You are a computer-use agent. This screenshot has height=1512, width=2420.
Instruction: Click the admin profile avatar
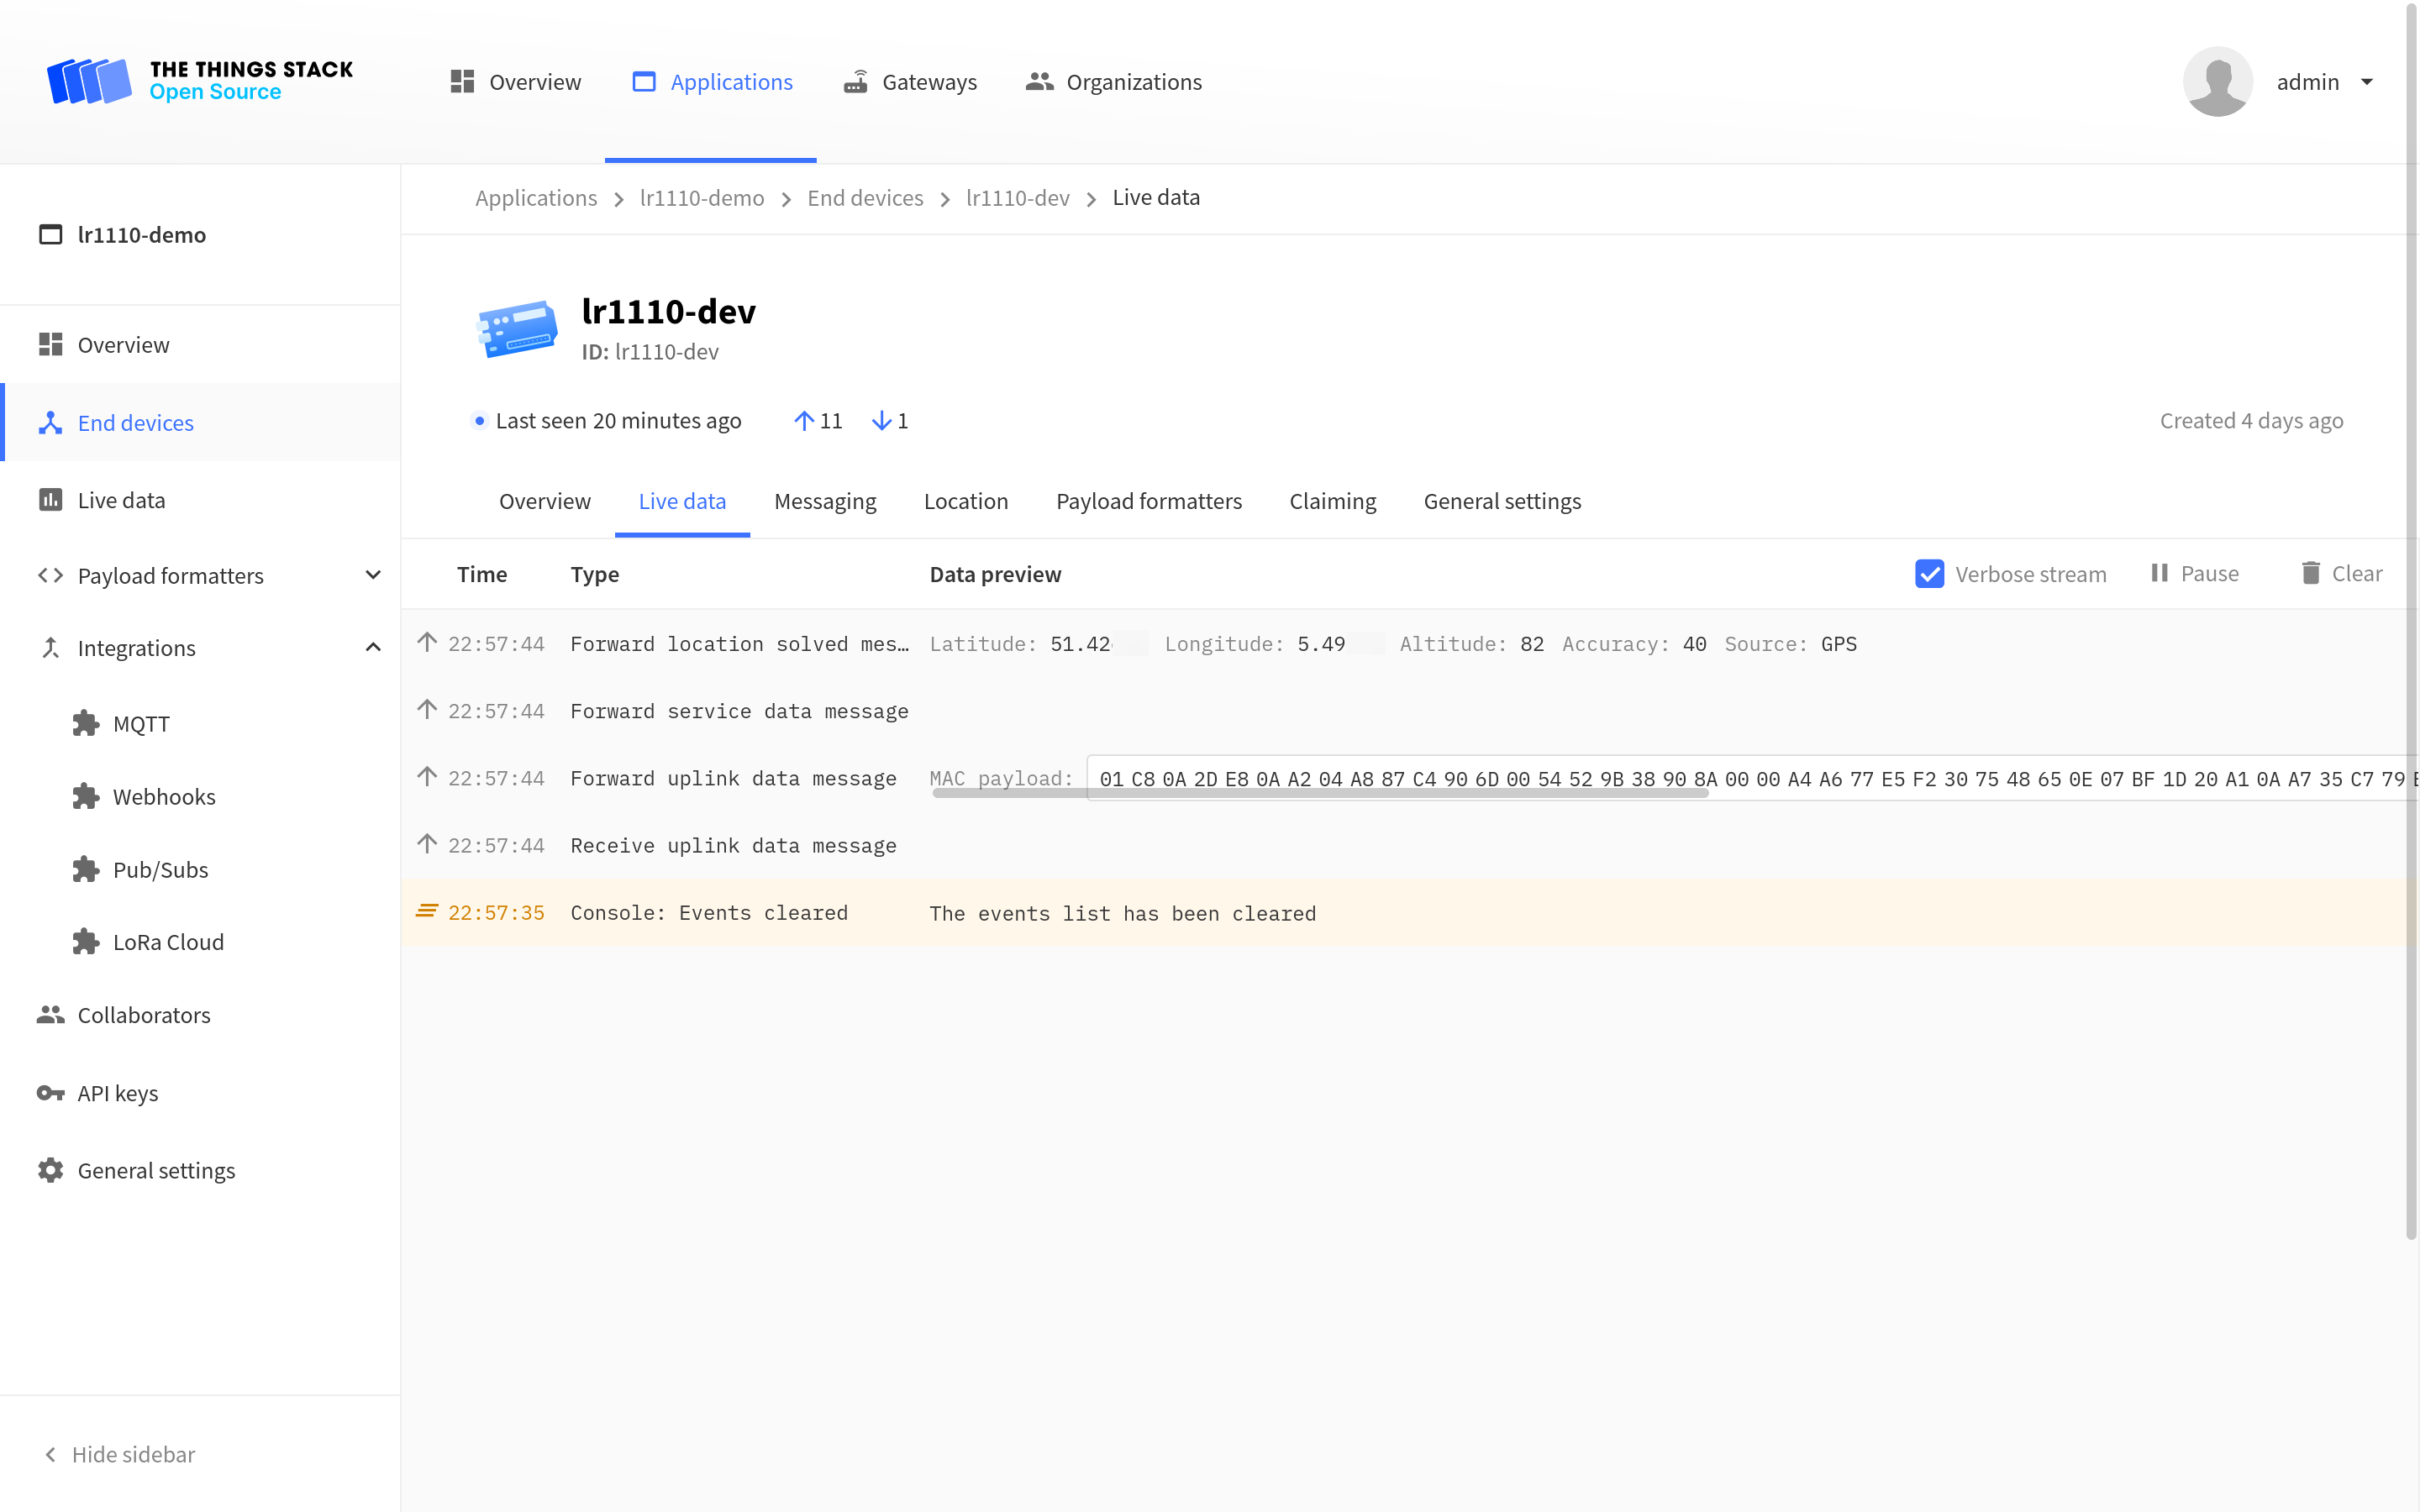pos(2217,82)
